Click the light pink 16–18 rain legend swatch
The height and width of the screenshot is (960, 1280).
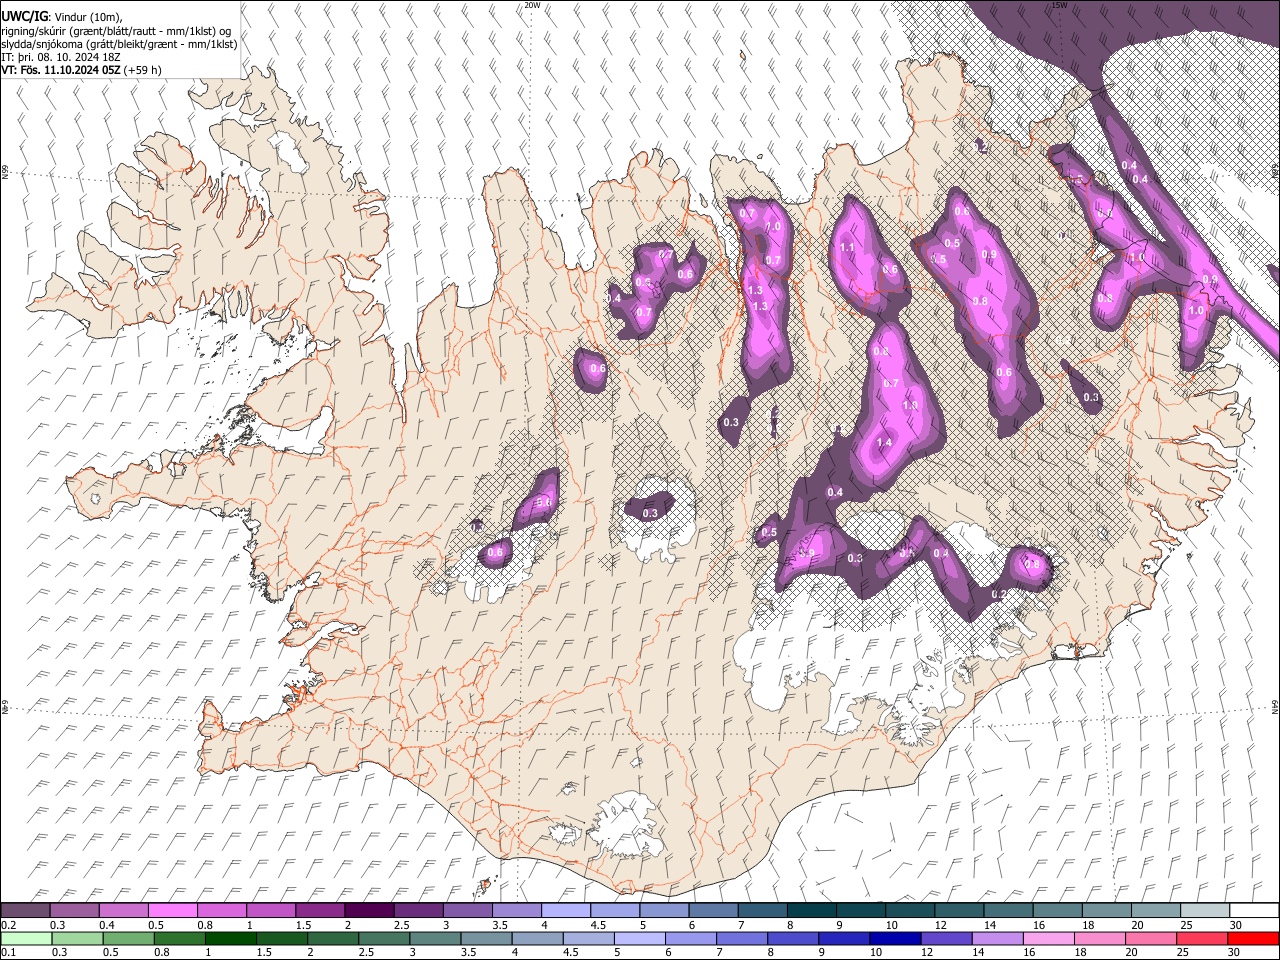point(1049,938)
